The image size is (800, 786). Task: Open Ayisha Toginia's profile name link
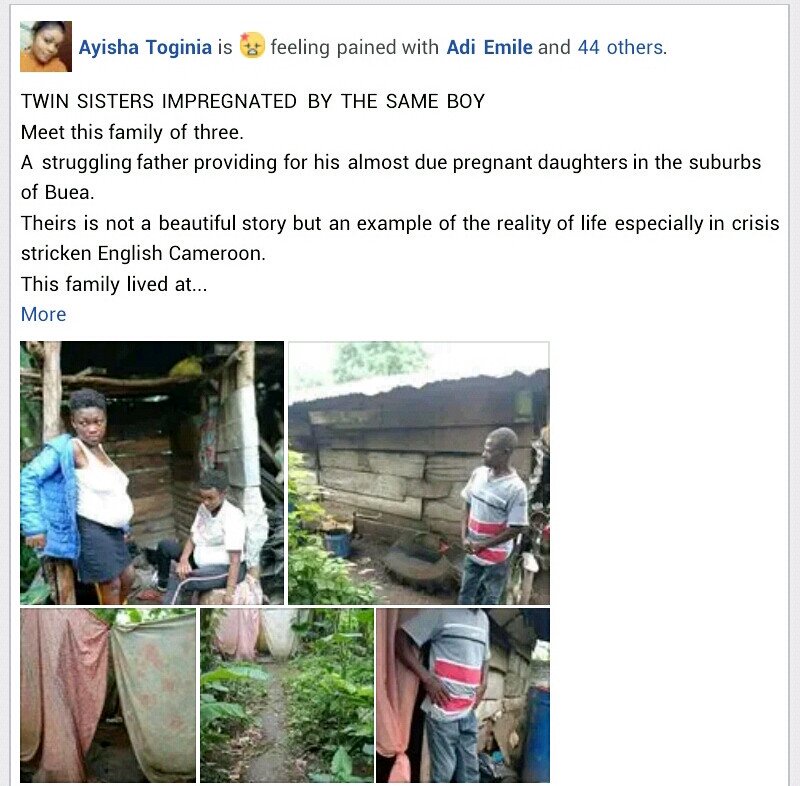pos(145,47)
